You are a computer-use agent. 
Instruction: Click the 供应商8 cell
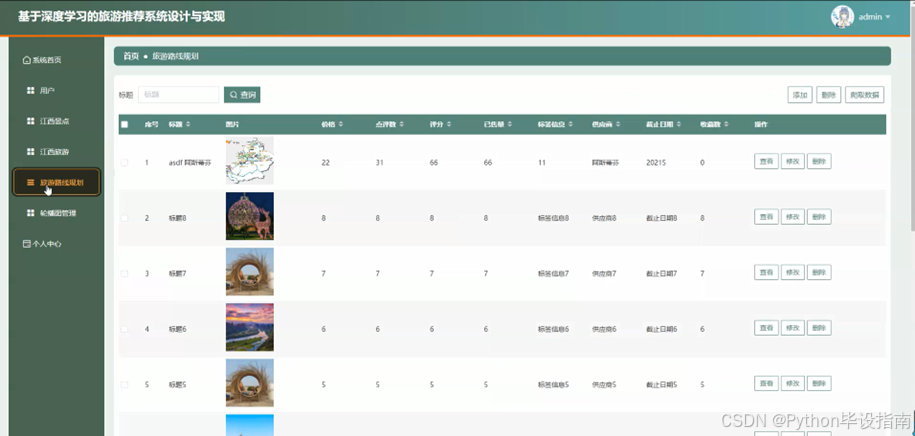604,218
